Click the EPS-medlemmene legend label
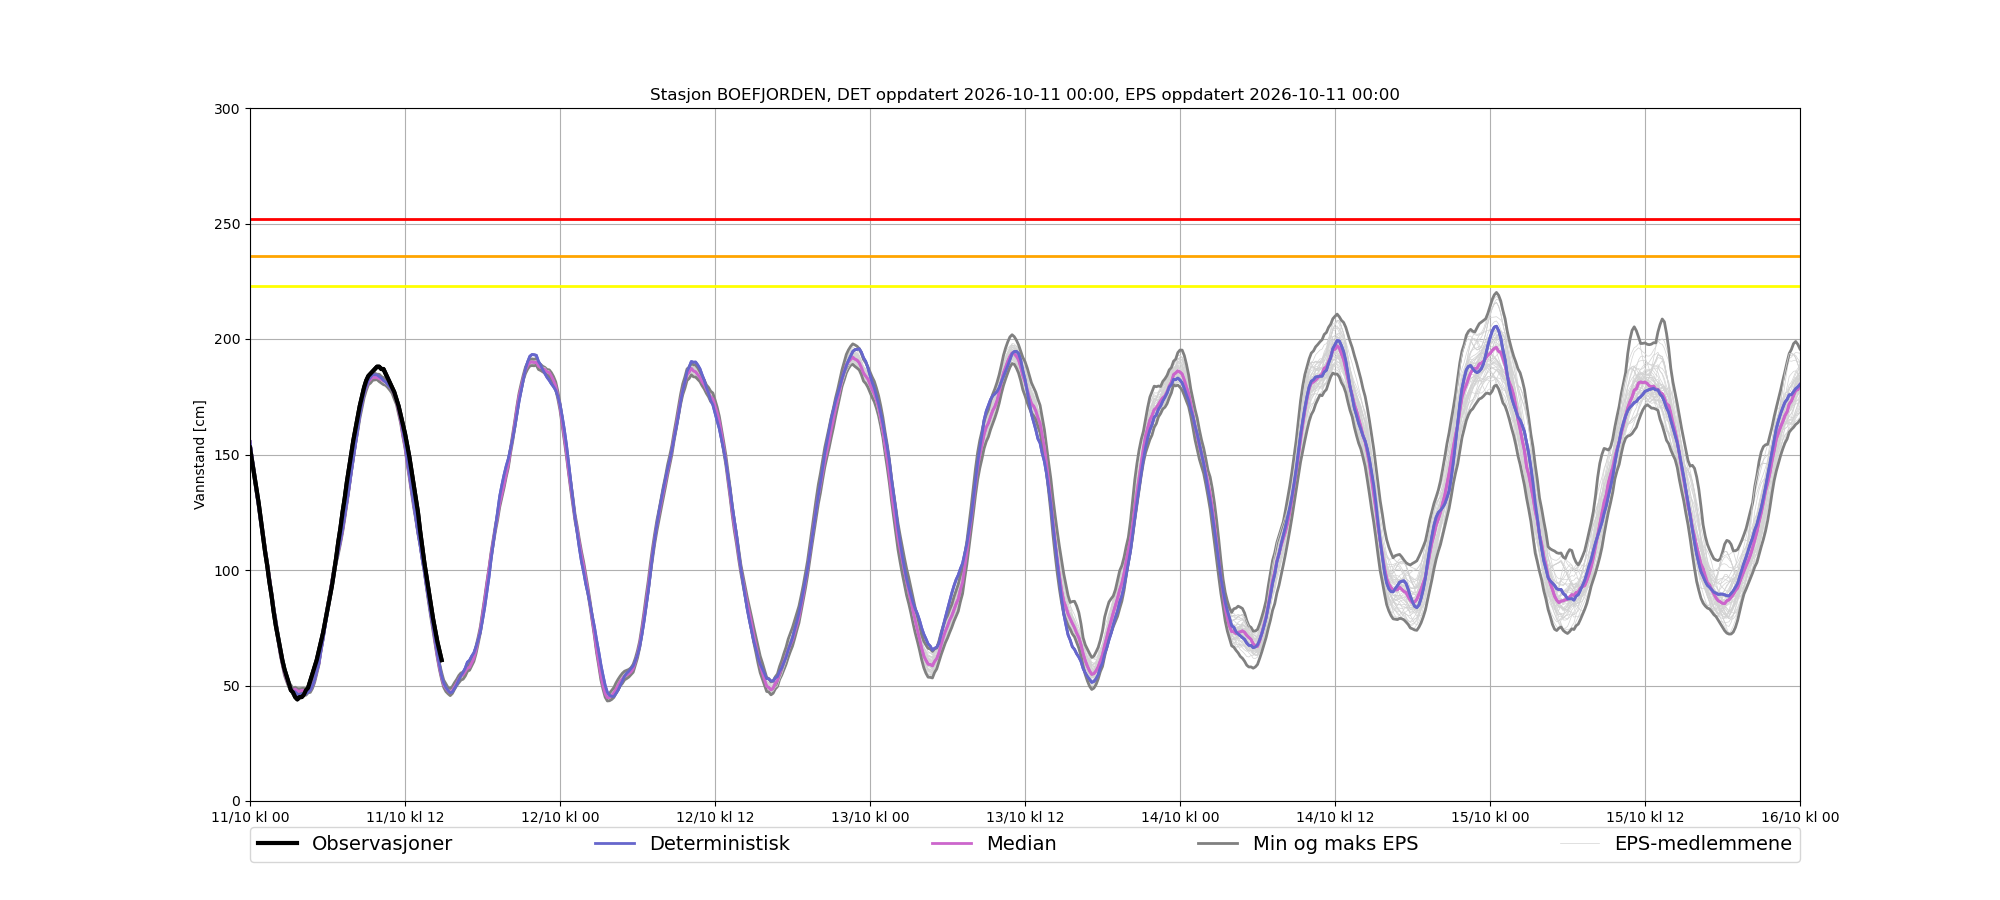This screenshot has width=2000, height=900. pyautogui.click(x=1703, y=844)
